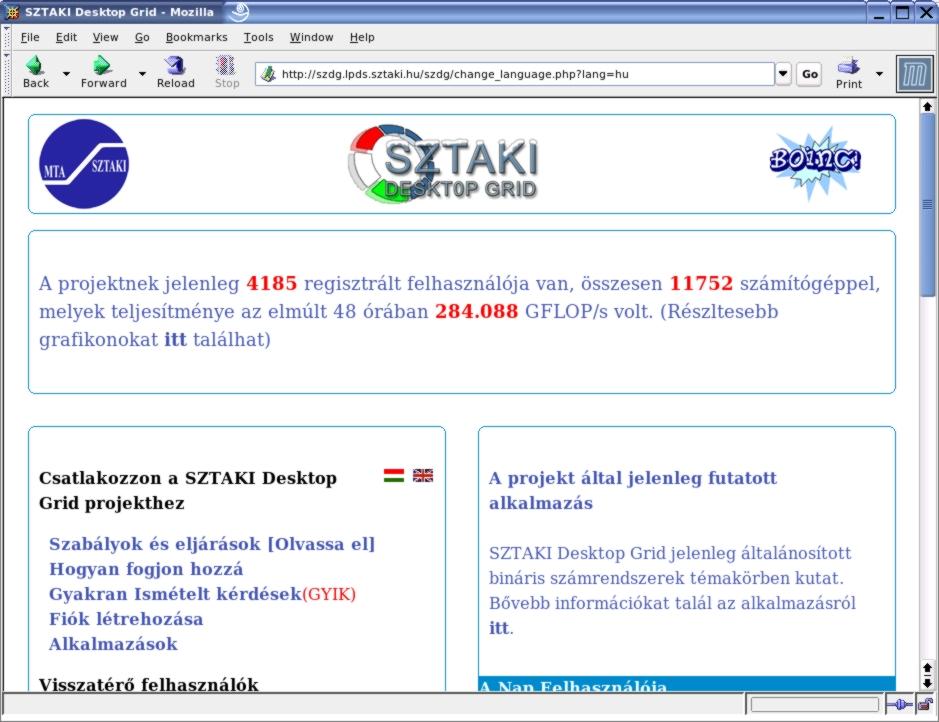The width and height of the screenshot is (939, 722).
Task: Collapse the navigation toolbar grippy handle
Action: (x=7, y=74)
